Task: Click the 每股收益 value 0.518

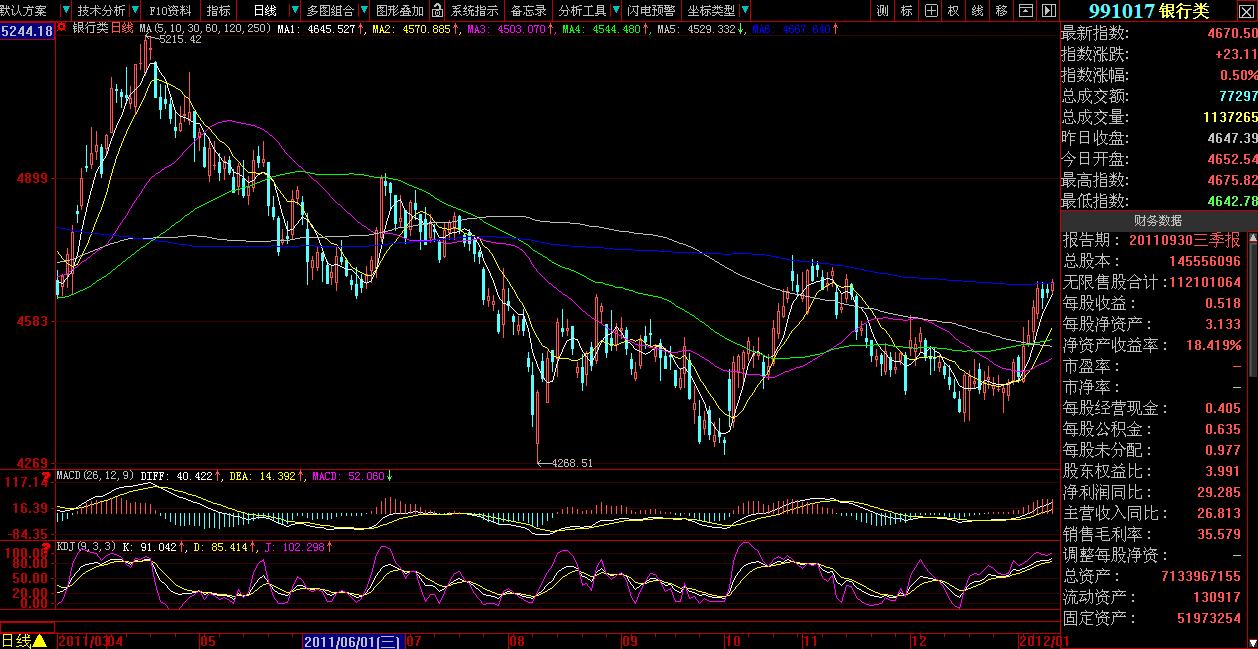Action: tap(1223, 303)
